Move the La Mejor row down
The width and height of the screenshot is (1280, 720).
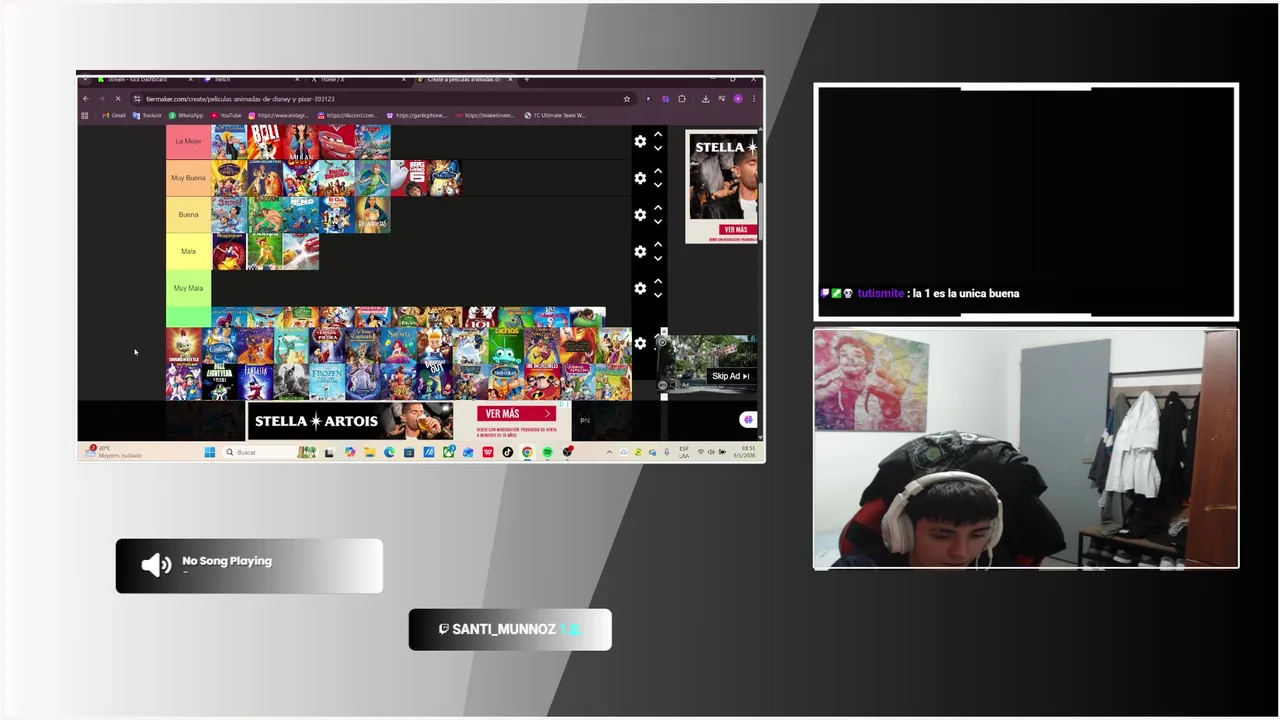(x=658, y=148)
